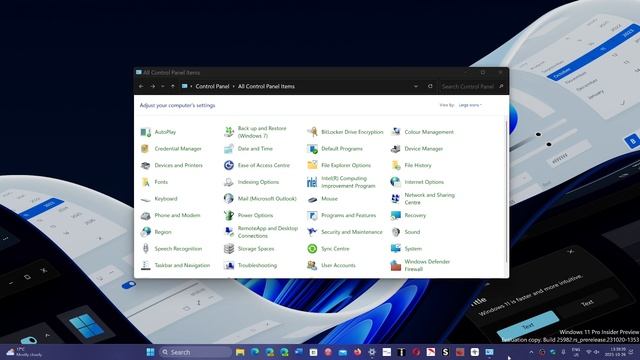Click ENG language indicator in tray
Viewport: 640px width, 360px height.
[576, 352]
